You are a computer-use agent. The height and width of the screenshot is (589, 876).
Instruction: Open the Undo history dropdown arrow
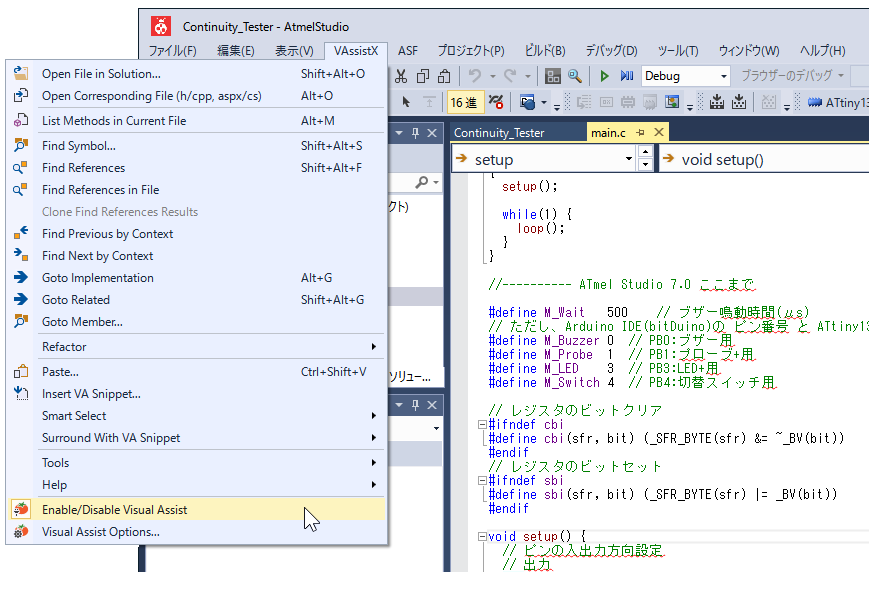point(493,76)
